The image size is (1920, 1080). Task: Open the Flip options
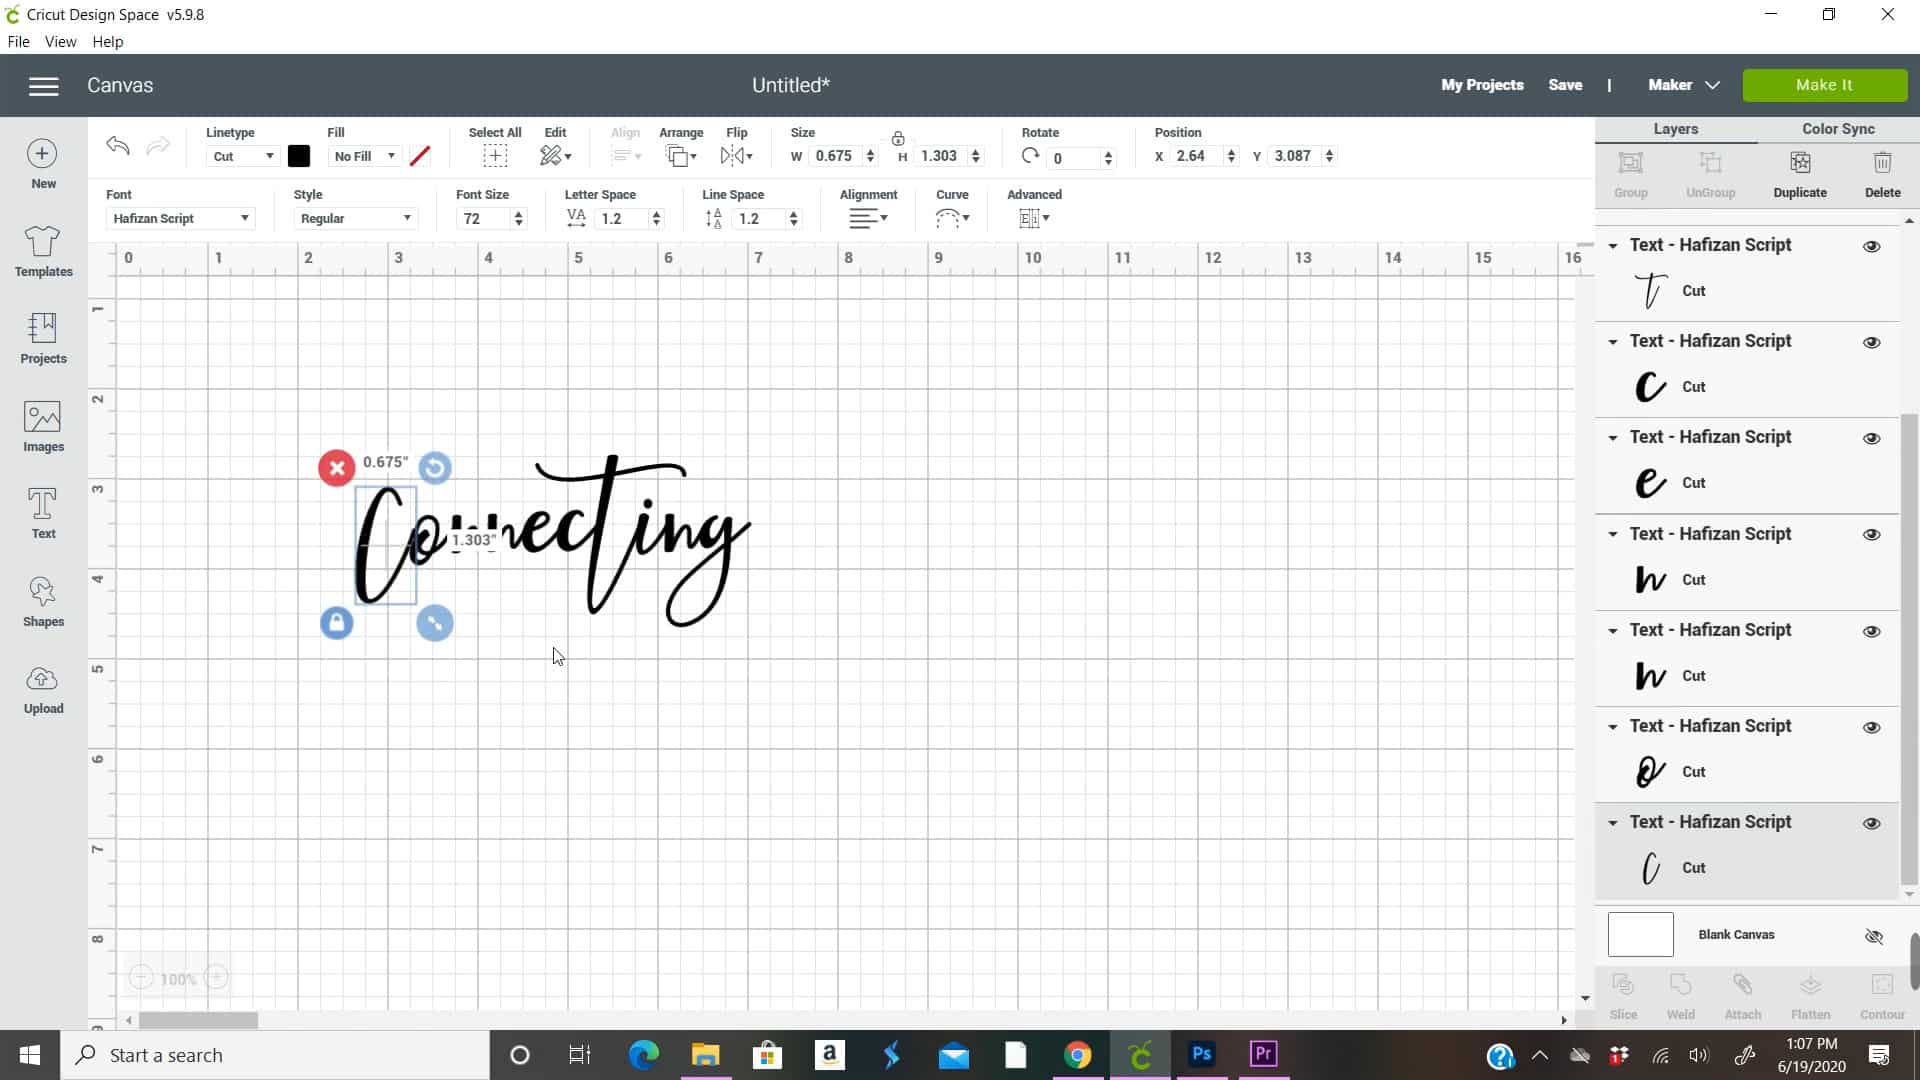736,156
